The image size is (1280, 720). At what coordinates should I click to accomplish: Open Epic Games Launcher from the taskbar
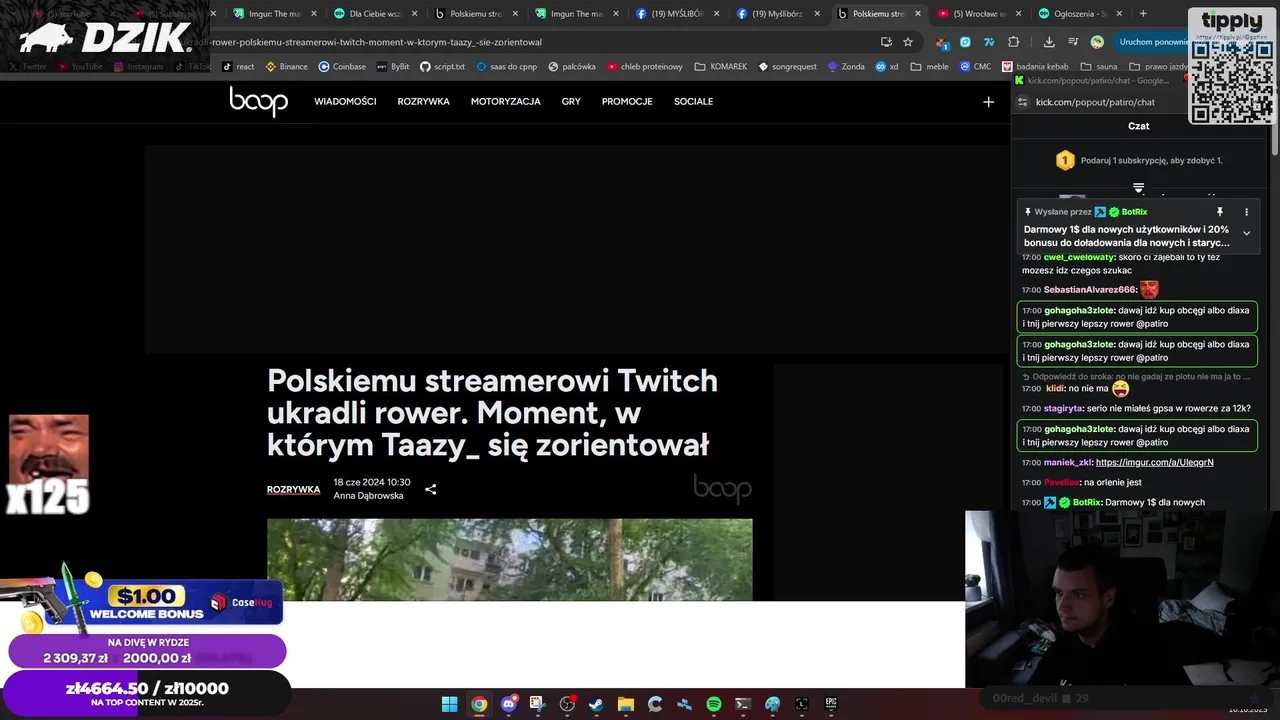831,704
